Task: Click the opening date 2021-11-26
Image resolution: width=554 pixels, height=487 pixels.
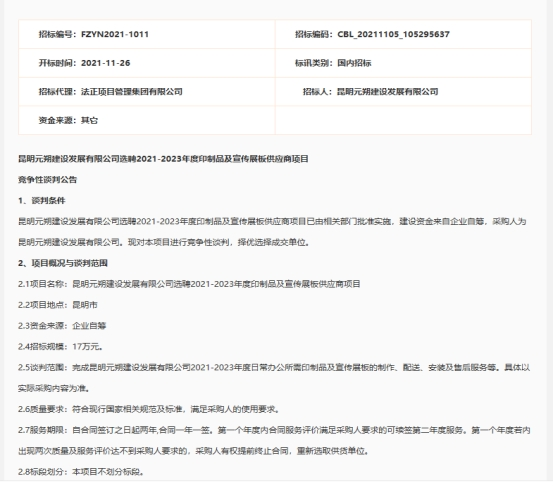Action: (105, 63)
